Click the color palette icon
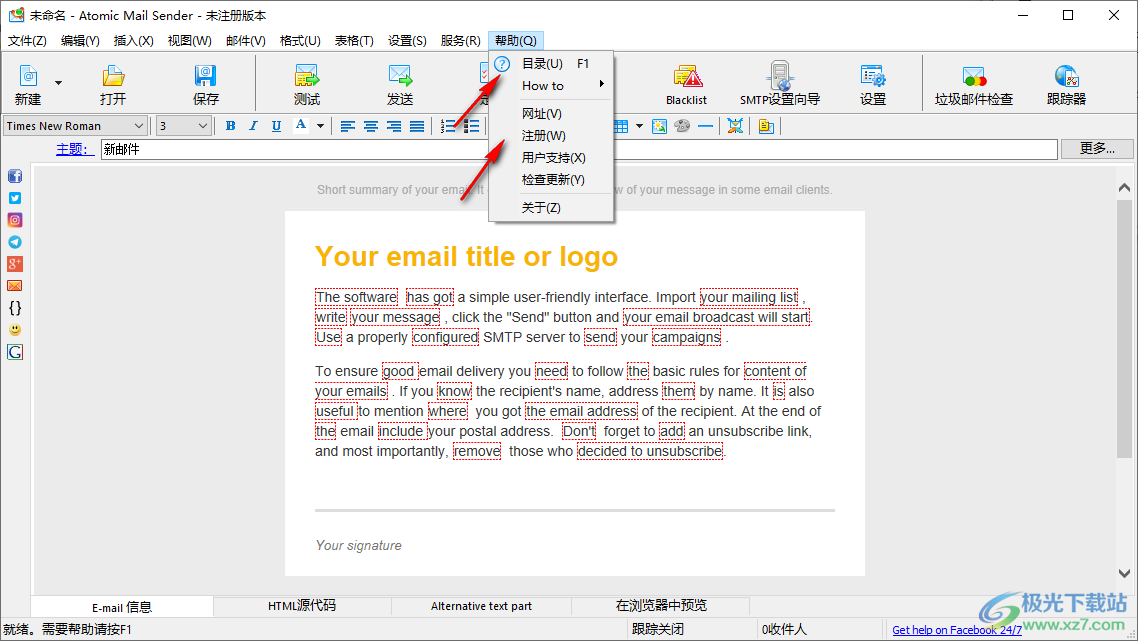Image resolution: width=1138 pixels, height=641 pixels. tap(682, 126)
